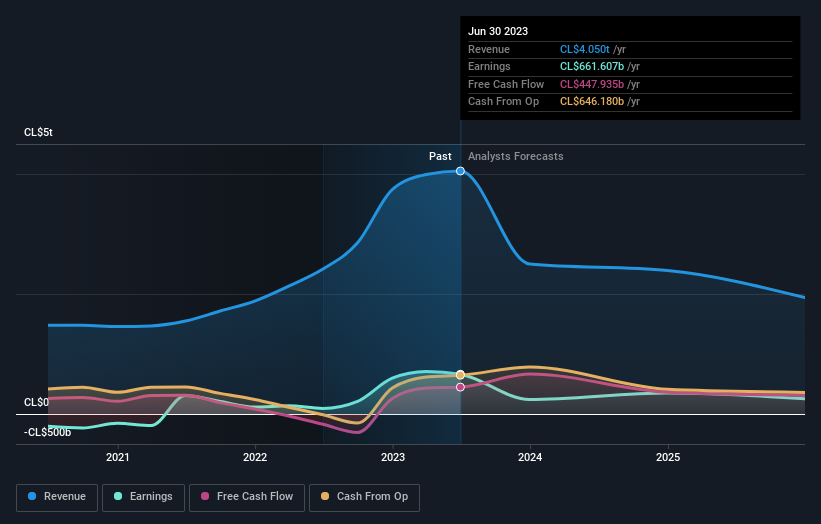
Task: Toggle the Earnings legend button
Action: (x=143, y=497)
